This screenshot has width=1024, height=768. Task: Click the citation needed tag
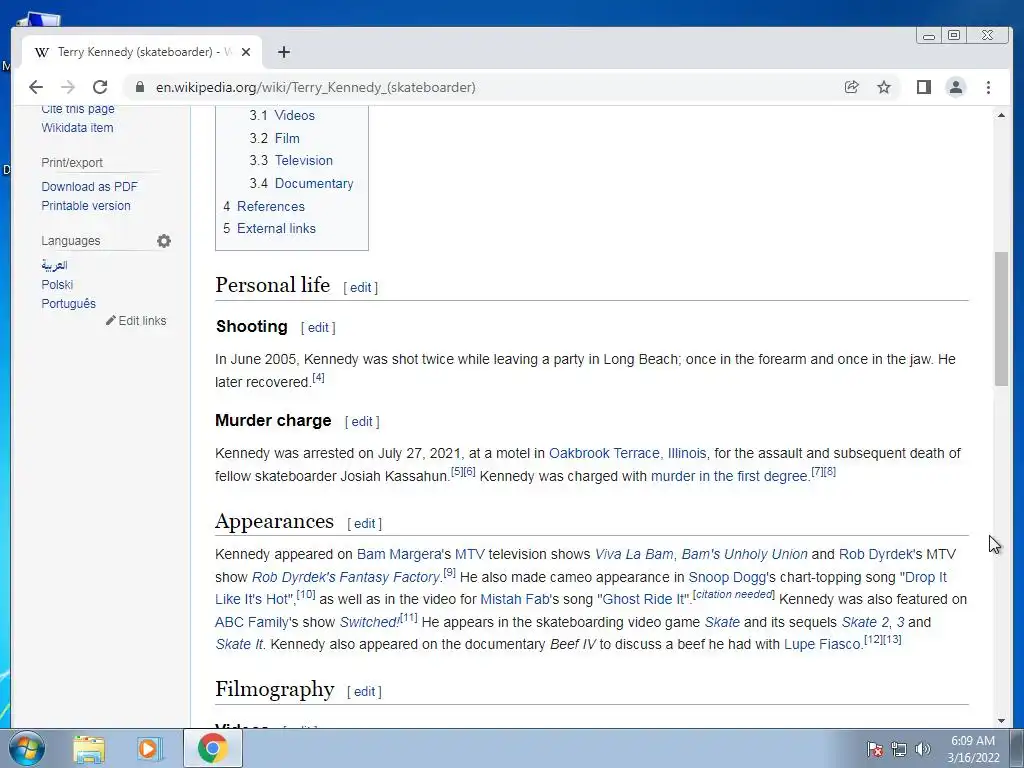[733, 594]
